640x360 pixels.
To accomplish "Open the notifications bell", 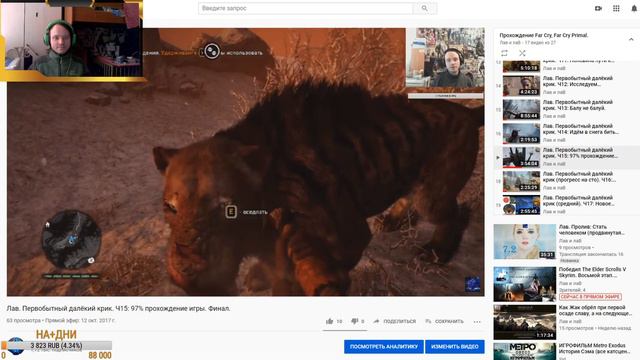I will pyautogui.click(x=634, y=8).
